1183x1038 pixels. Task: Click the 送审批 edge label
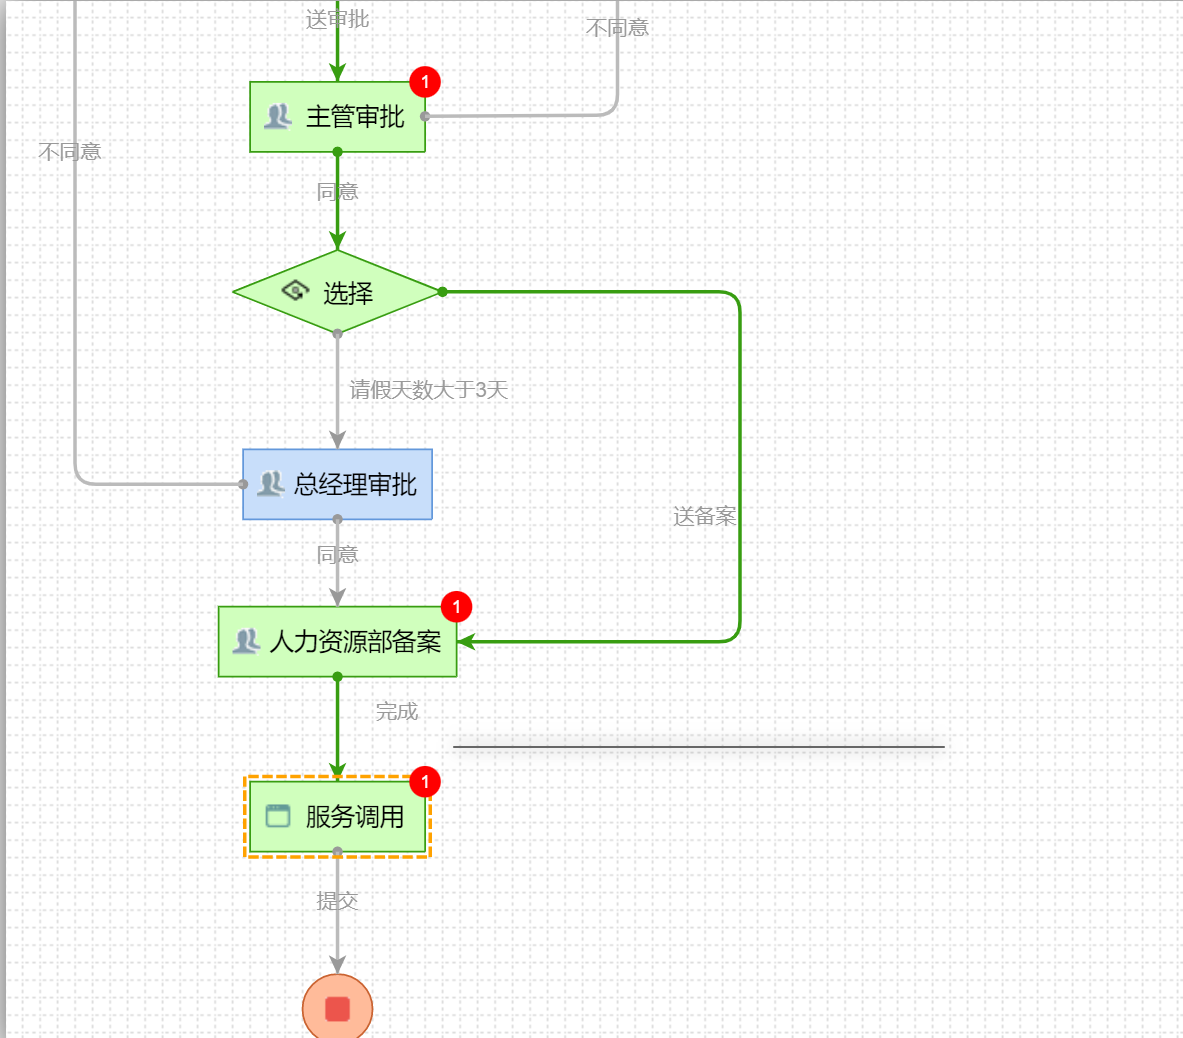337,19
